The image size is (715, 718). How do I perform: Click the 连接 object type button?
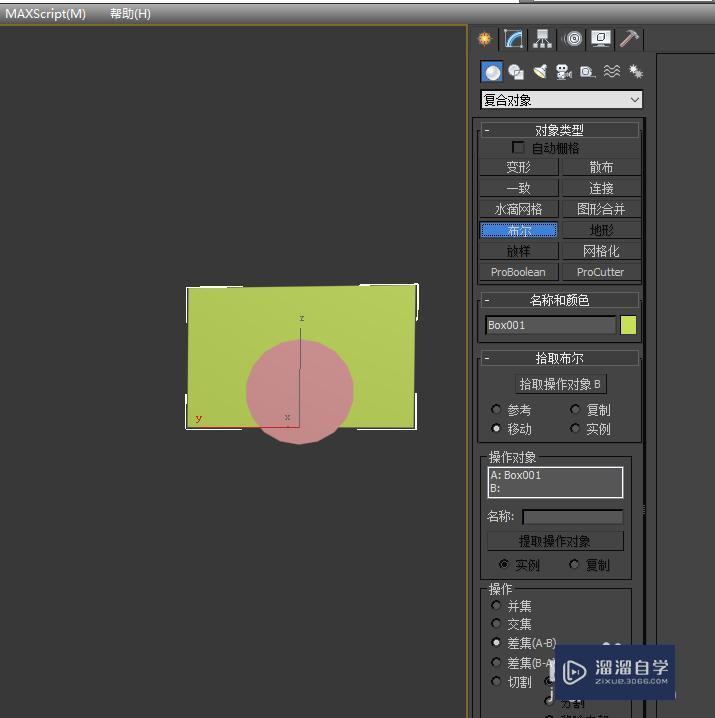pos(601,188)
